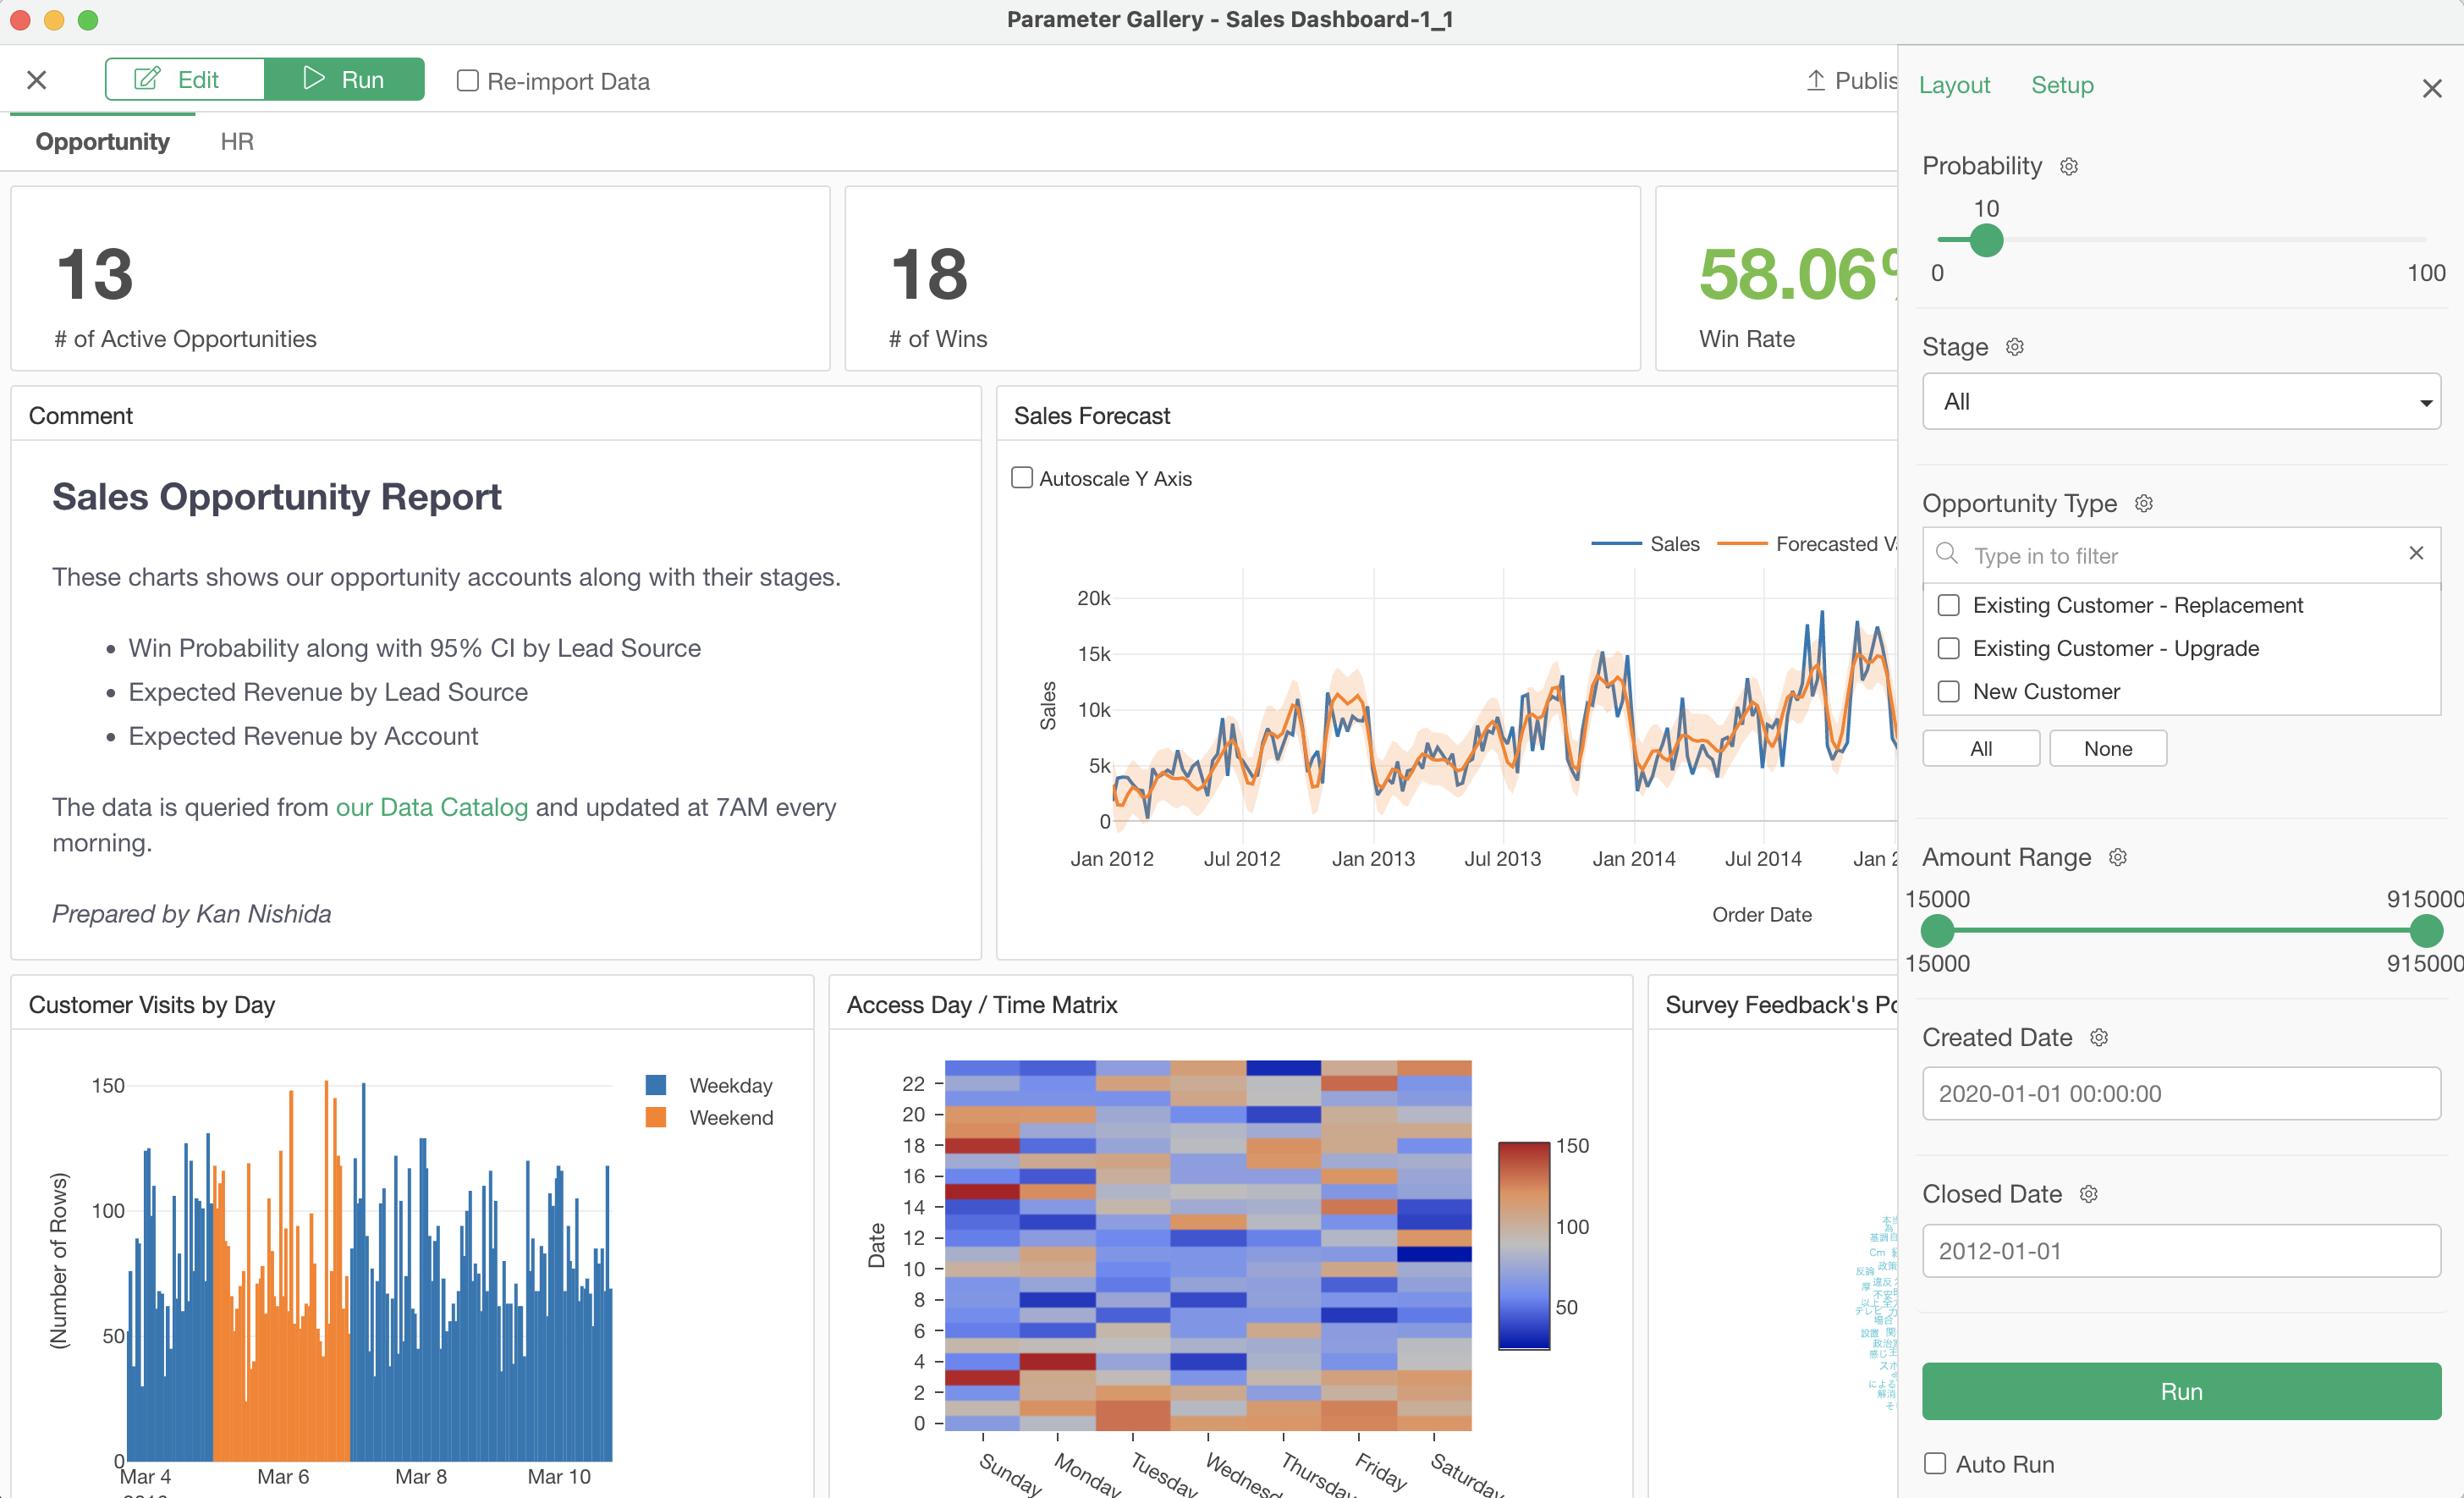Open the 'our Data Catalog' link
2464x1498 pixels.
tap(431, 807)
